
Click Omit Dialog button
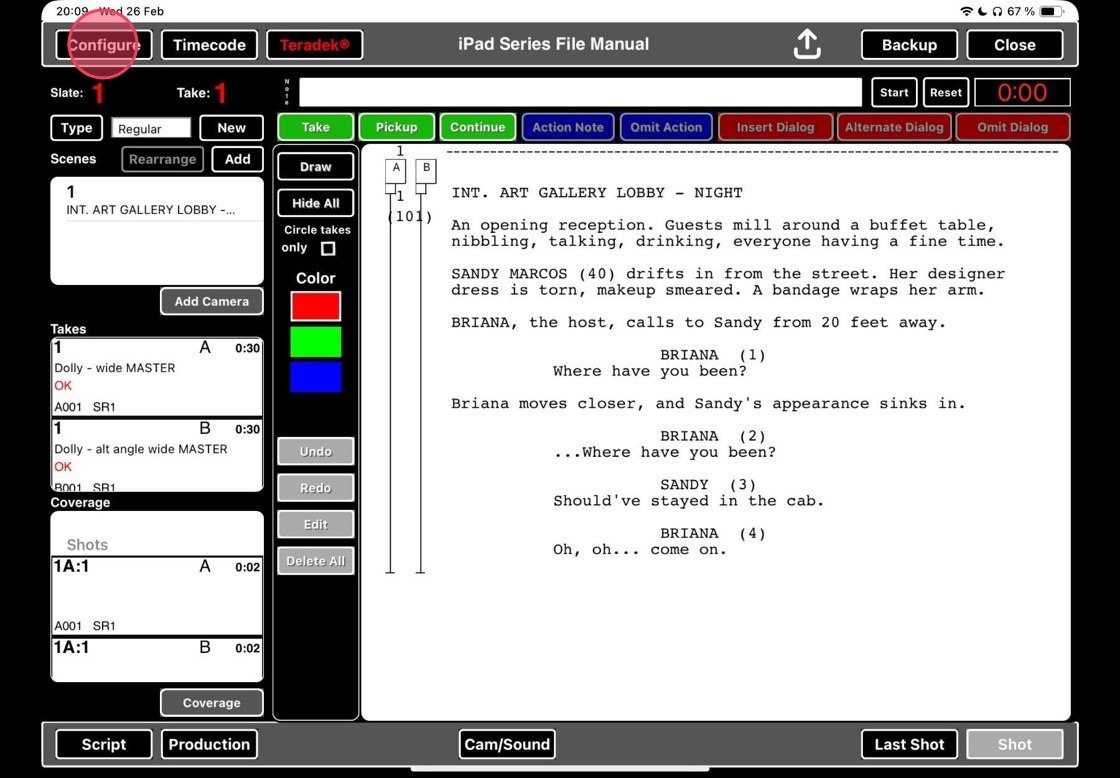coord(1013,127)
